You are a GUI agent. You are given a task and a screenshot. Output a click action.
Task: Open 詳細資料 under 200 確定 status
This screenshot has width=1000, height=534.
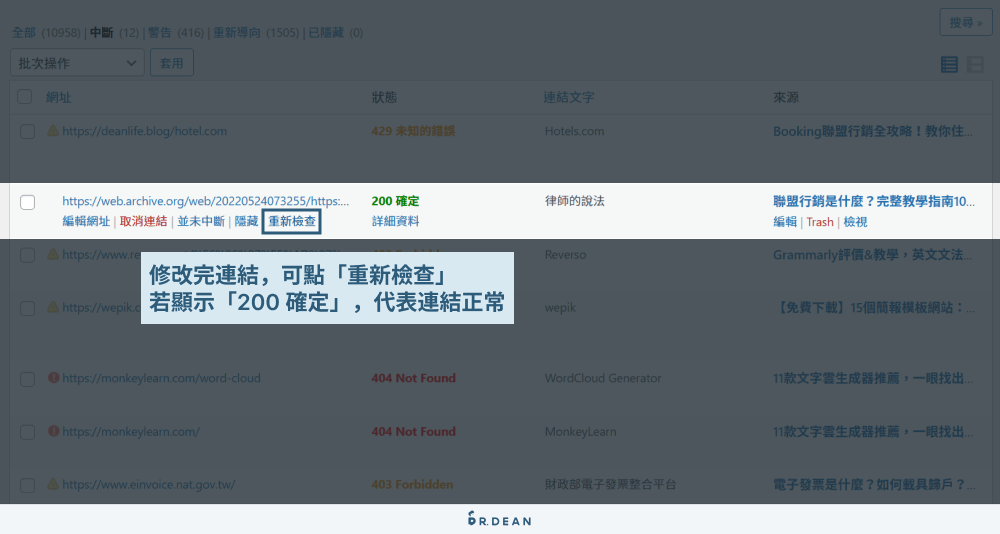395,221
